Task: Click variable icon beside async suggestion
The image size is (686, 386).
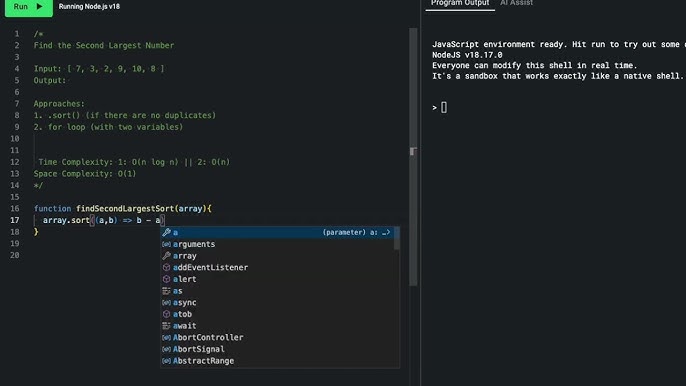Action: pos(166,302)
